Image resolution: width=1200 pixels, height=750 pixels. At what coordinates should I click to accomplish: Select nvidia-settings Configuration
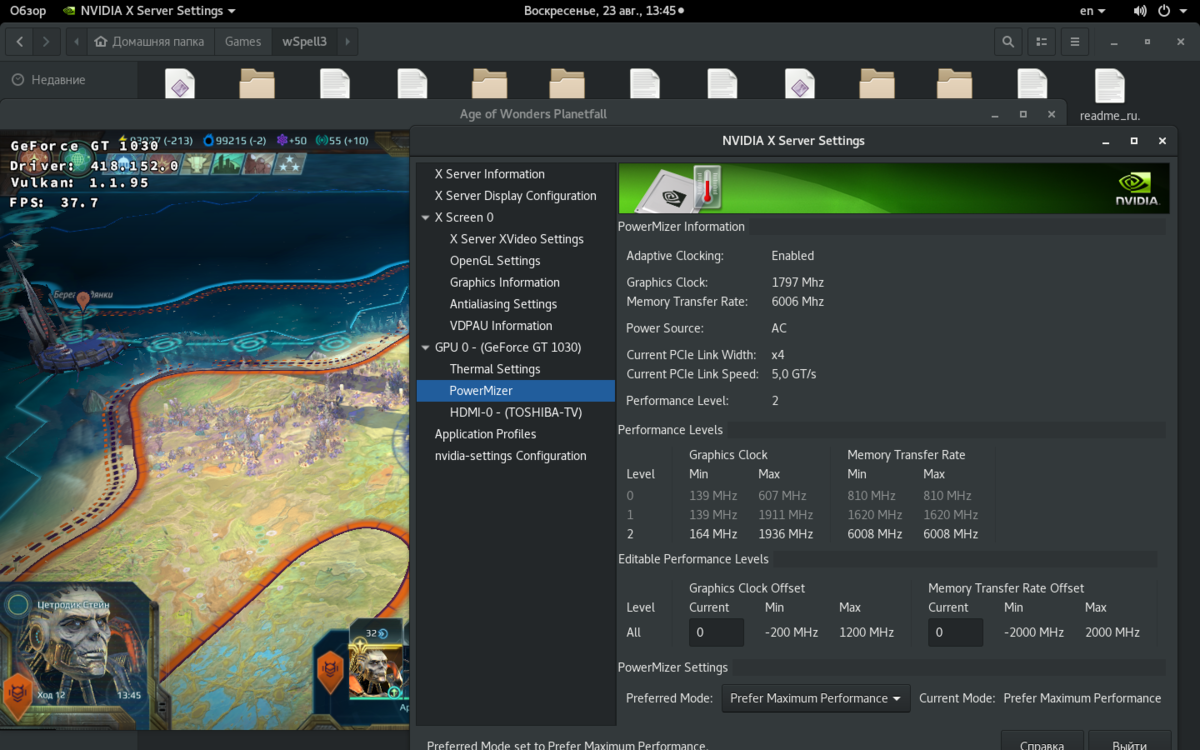tap(510, 456)
